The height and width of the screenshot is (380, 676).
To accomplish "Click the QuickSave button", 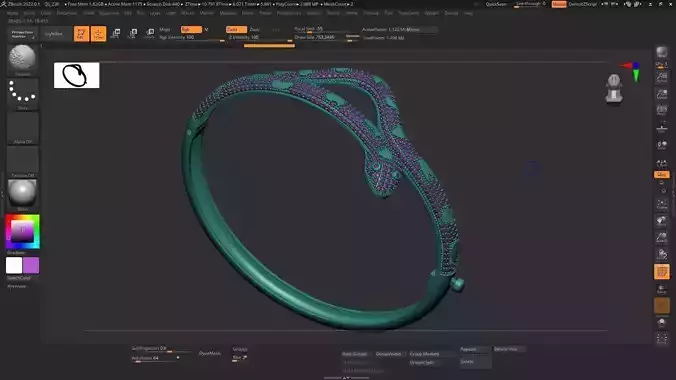I will (x=496, y=4).
